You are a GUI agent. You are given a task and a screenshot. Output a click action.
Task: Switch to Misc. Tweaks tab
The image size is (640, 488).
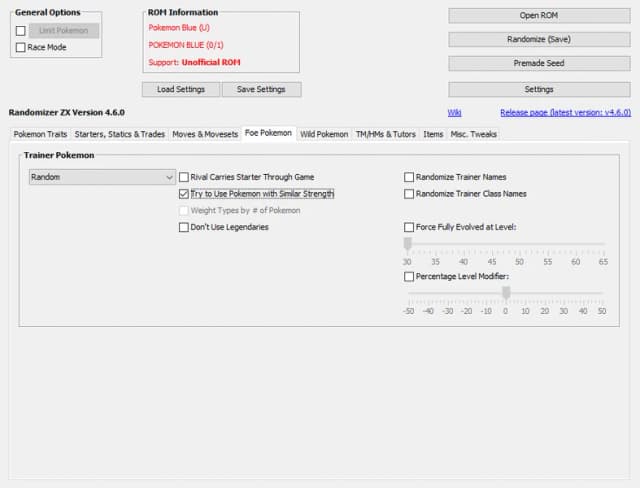473,134
